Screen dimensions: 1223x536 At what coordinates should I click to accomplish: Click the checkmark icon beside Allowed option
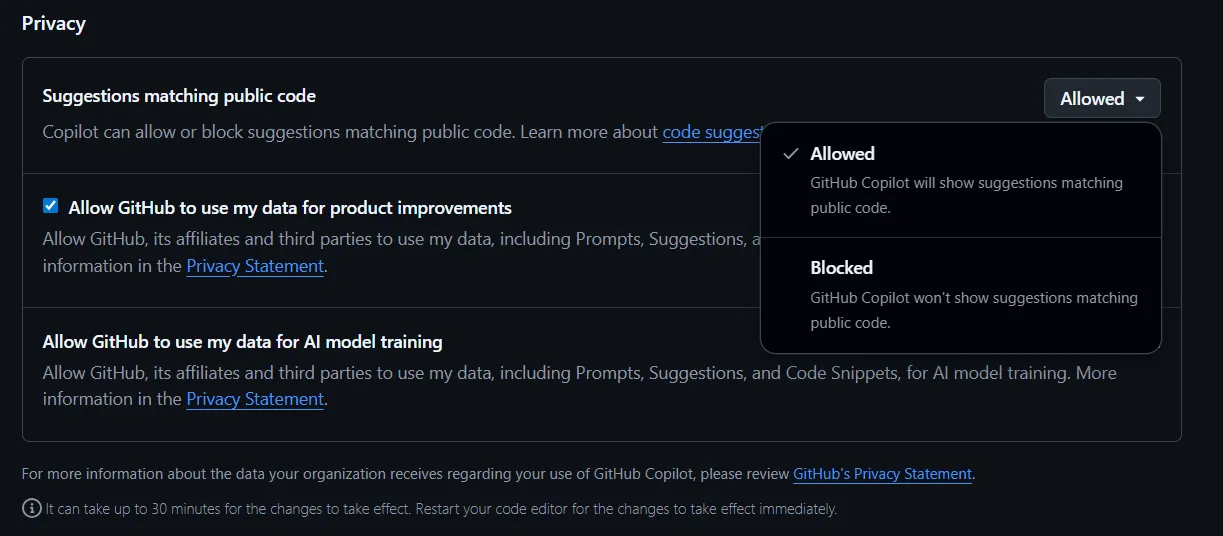790,154
